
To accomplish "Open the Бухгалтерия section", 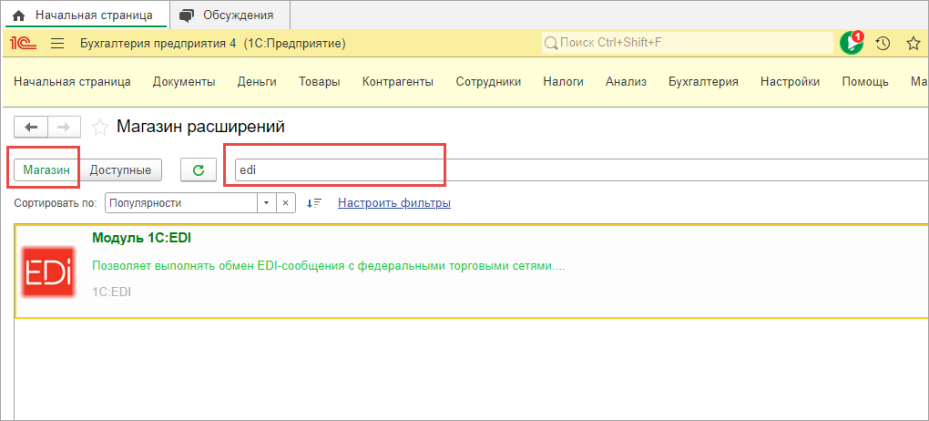I will coord(703,82).
